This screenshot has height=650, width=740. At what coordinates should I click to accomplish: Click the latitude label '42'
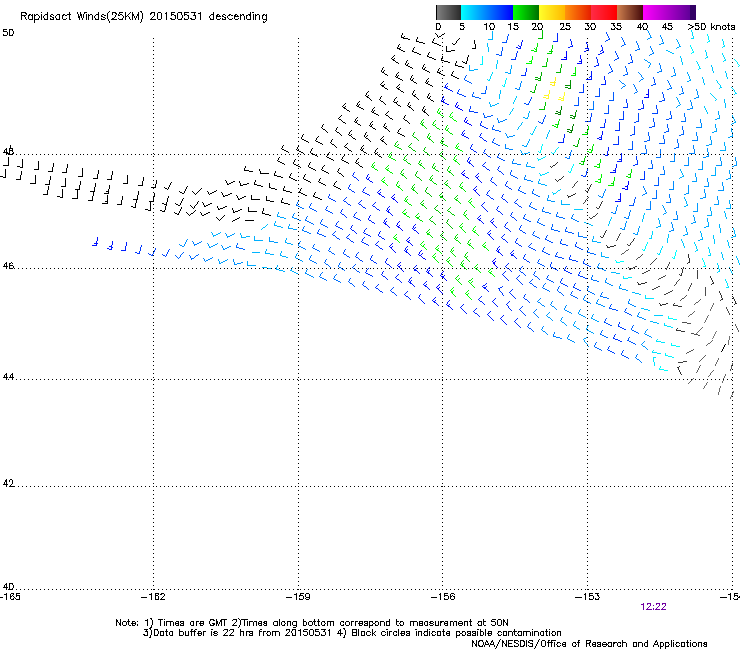click(8, 483)
